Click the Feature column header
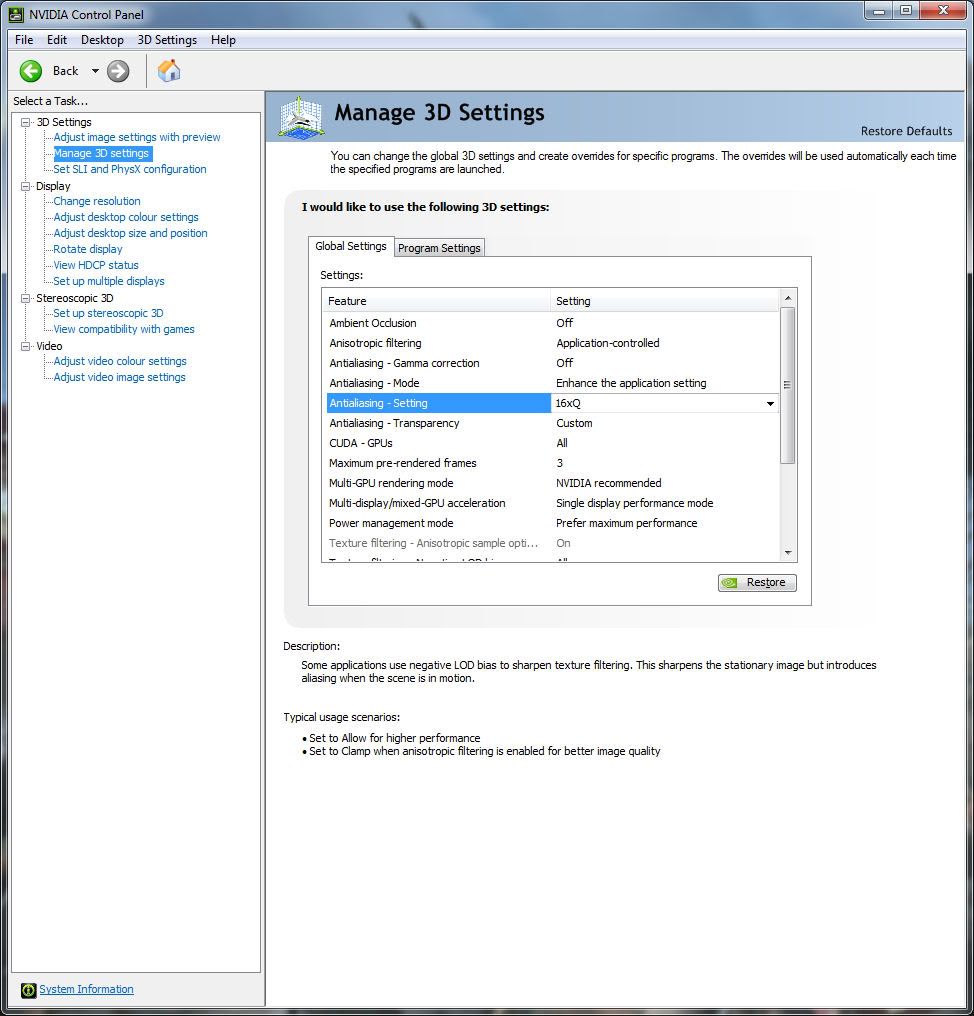 (436, 301)
